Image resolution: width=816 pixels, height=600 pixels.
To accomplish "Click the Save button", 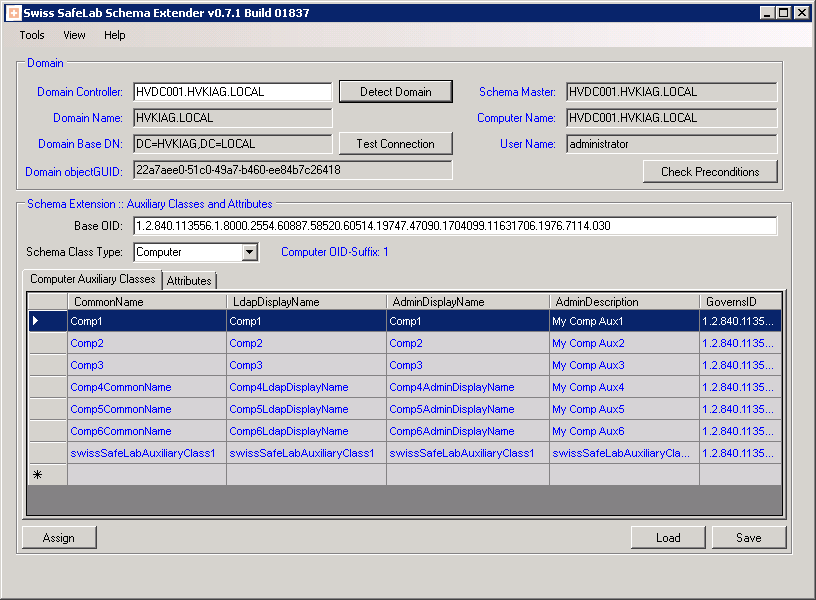I will (748, 538).
